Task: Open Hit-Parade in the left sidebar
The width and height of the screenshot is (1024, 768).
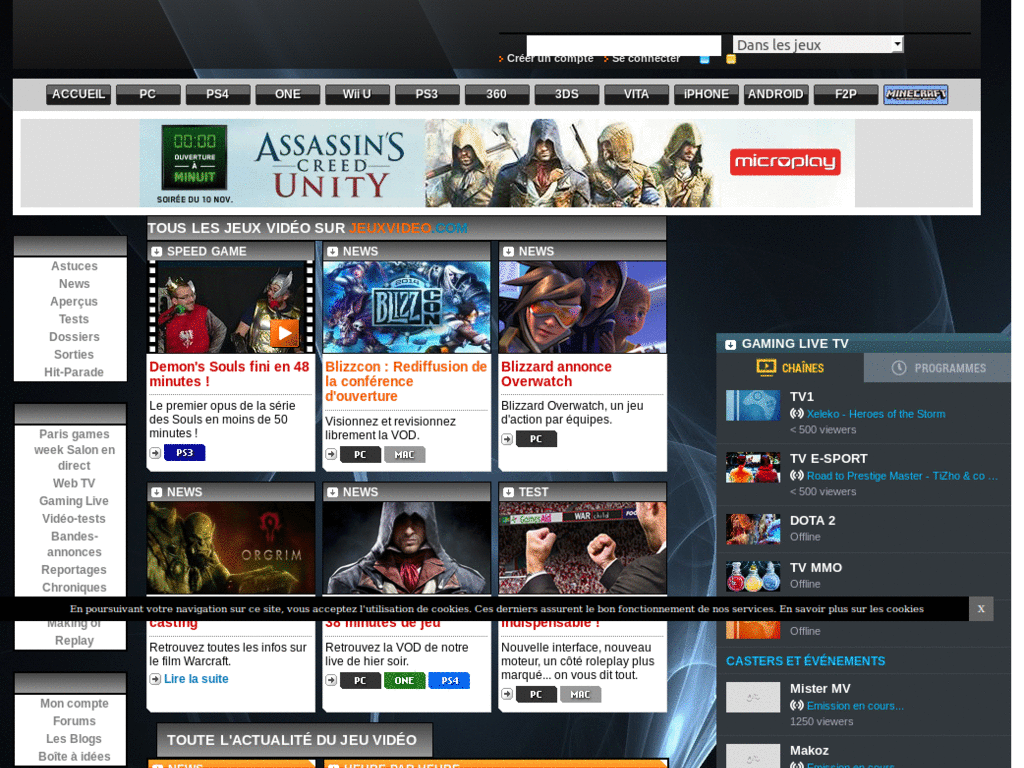Action: pos(74,372)
